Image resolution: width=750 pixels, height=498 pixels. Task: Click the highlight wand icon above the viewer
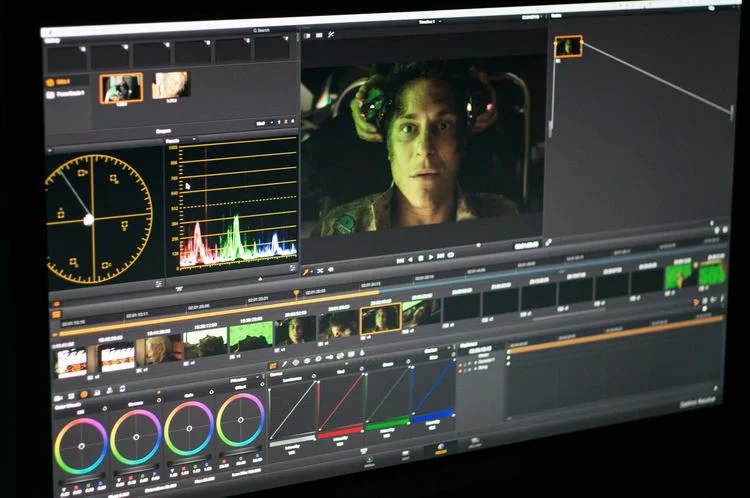pos(331,34)
